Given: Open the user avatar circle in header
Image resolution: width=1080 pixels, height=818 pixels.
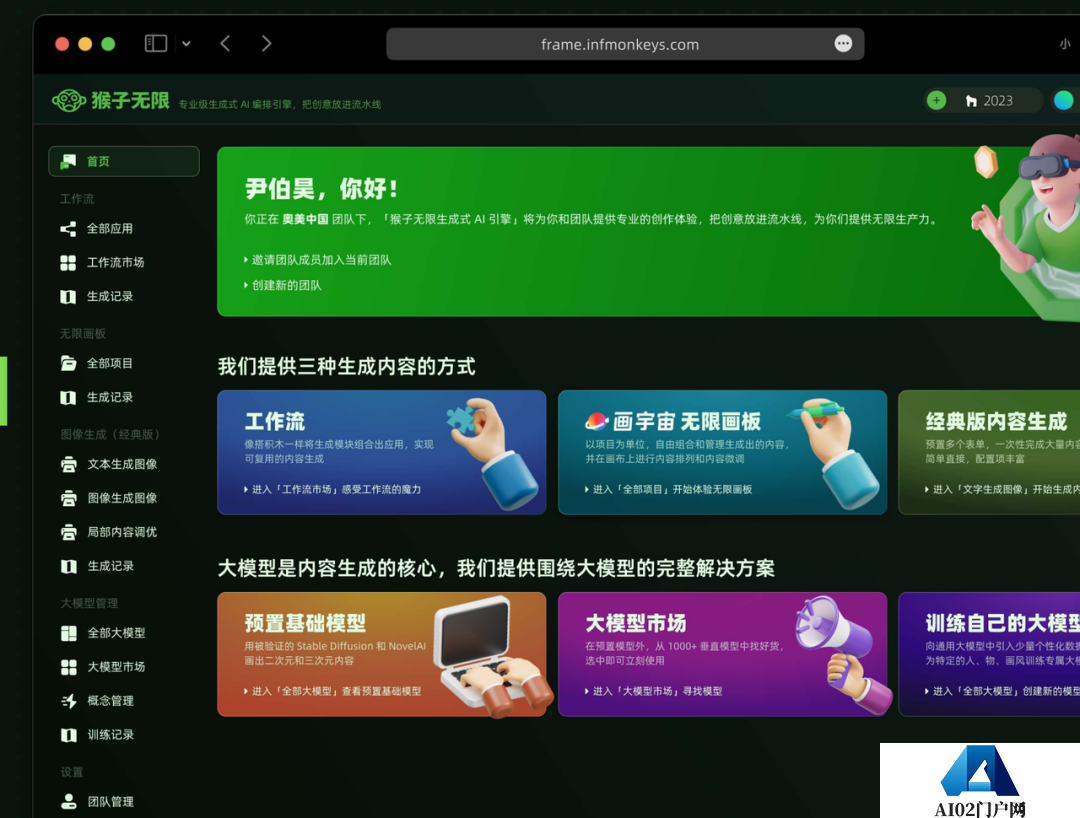Looking at the screenshot, I should point(1063,101).
